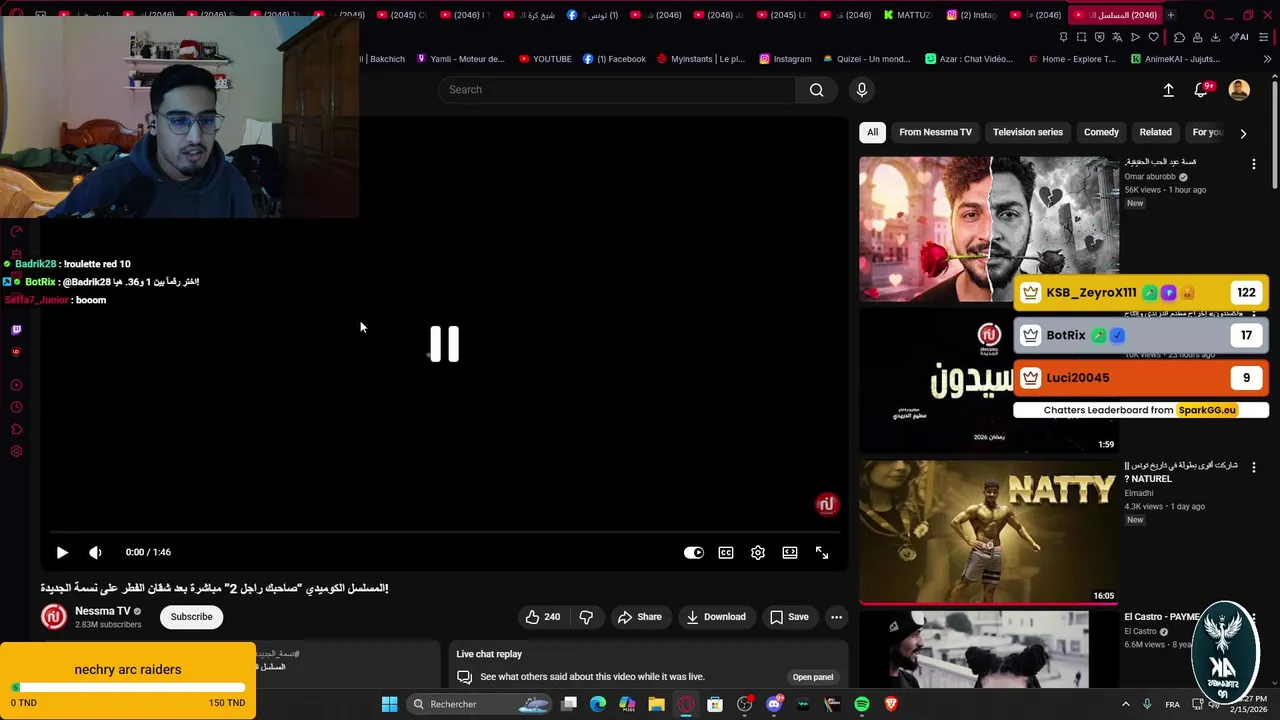Open extensions icon in Opera sidebar
Viewport: 1280px width, 720px height.
[x=16, y=429]
